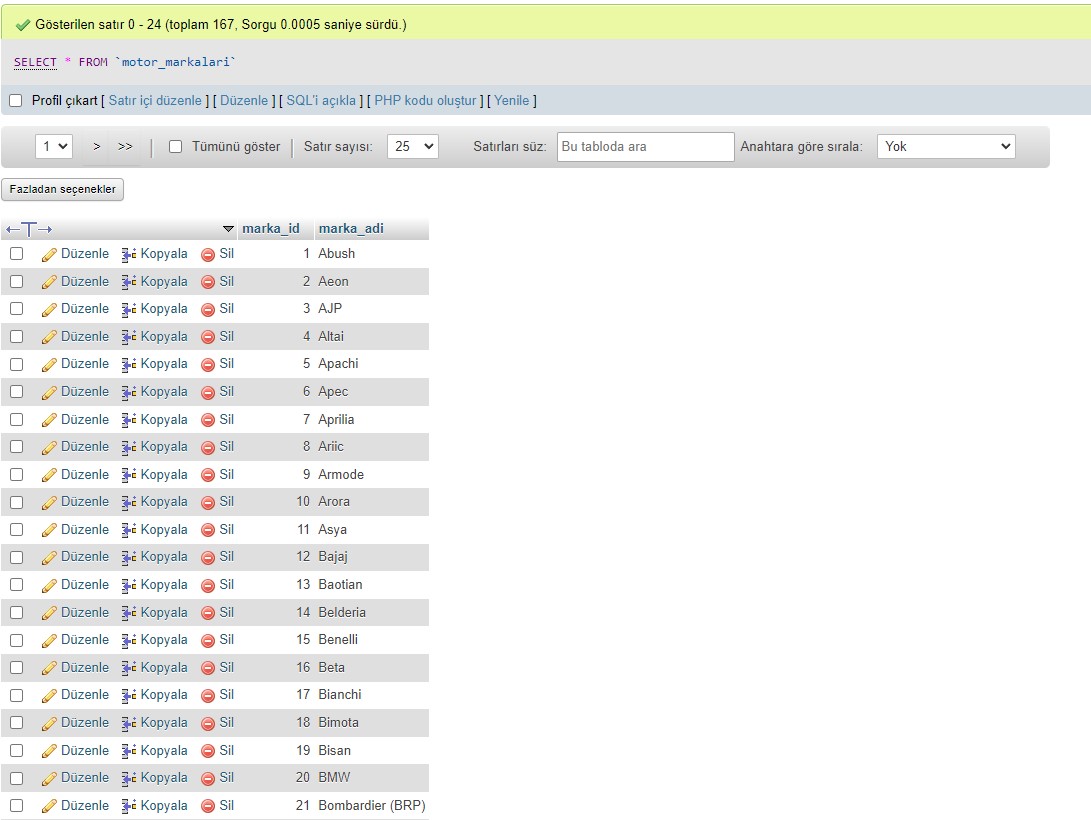Select the checkbox for the Aprilia row
This screenshot has width=1091, height=820.
click(x=16, y=419)
